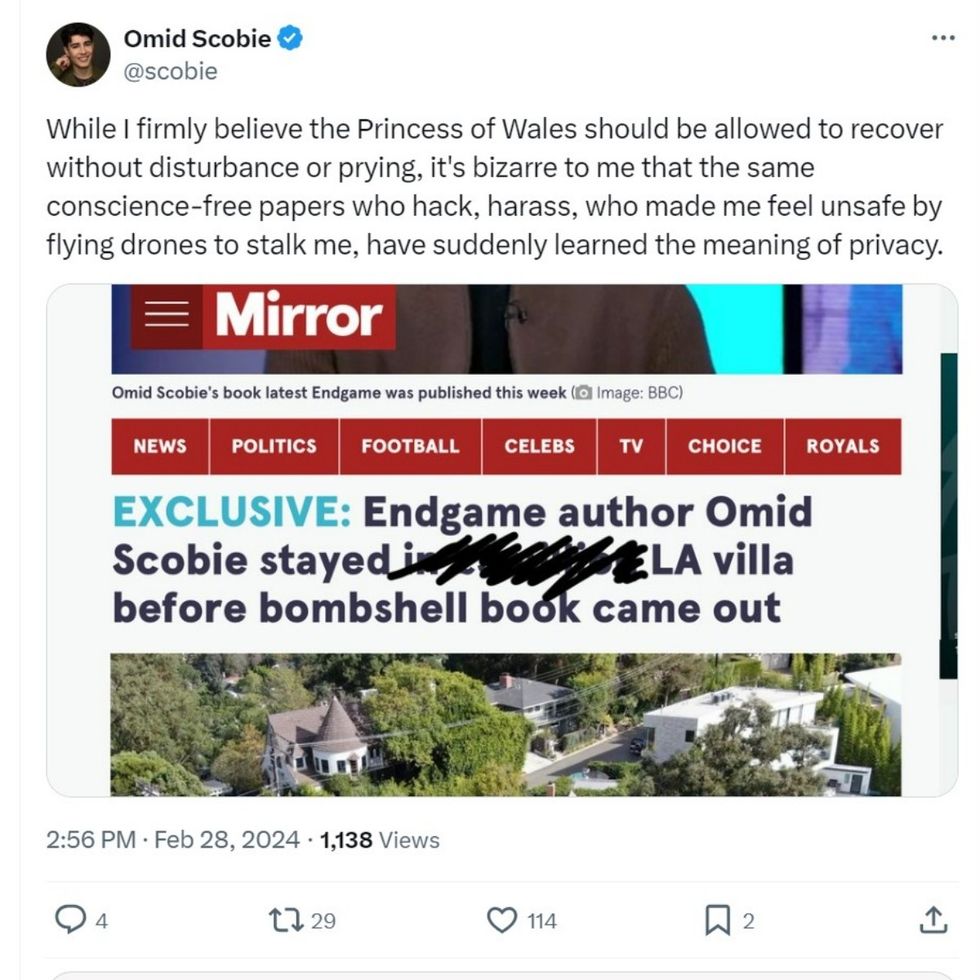The image size is (980, 980).
Task: Click the Omid Scobie display name
Action: [x=197, y=39]
